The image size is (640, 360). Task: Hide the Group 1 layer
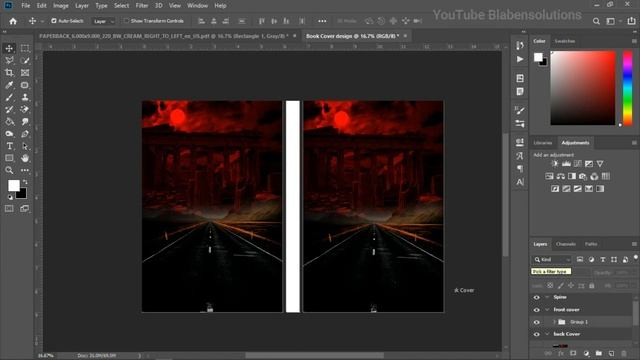(x=536, y=322)
